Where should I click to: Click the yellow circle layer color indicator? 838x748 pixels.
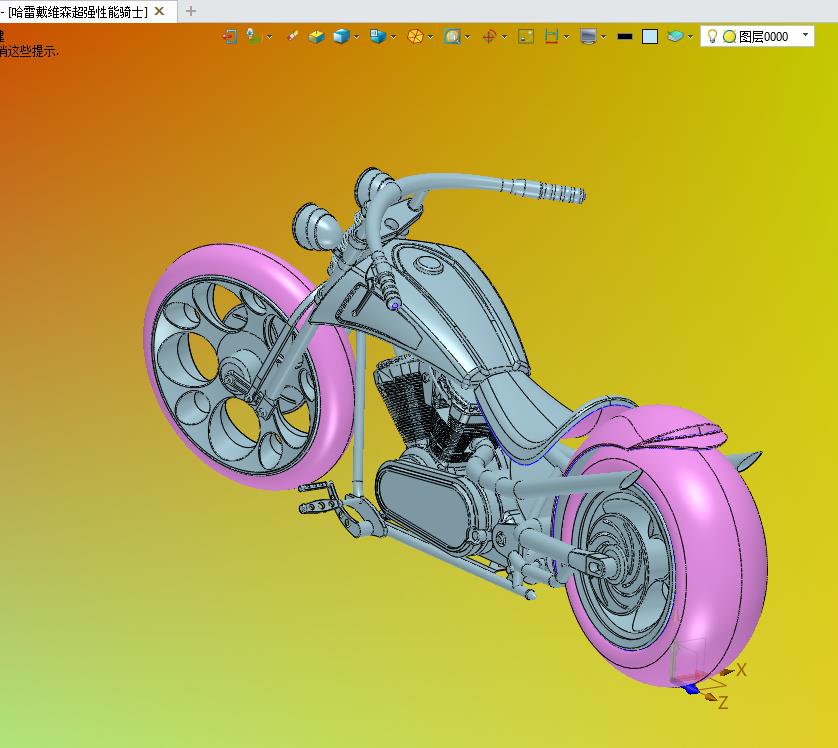(729, 36)
